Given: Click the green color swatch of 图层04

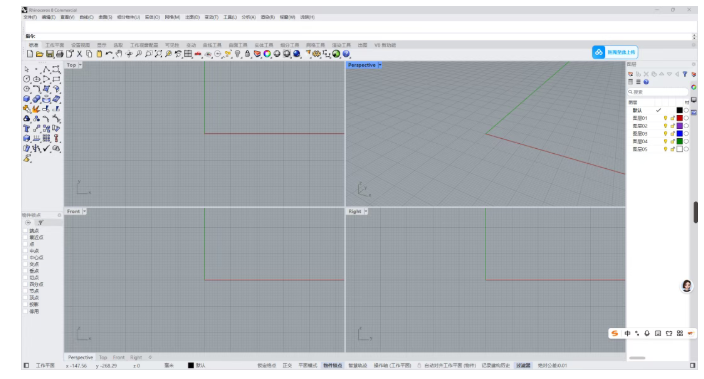Looking at the screenshot, I should click(x=679, y=141).
